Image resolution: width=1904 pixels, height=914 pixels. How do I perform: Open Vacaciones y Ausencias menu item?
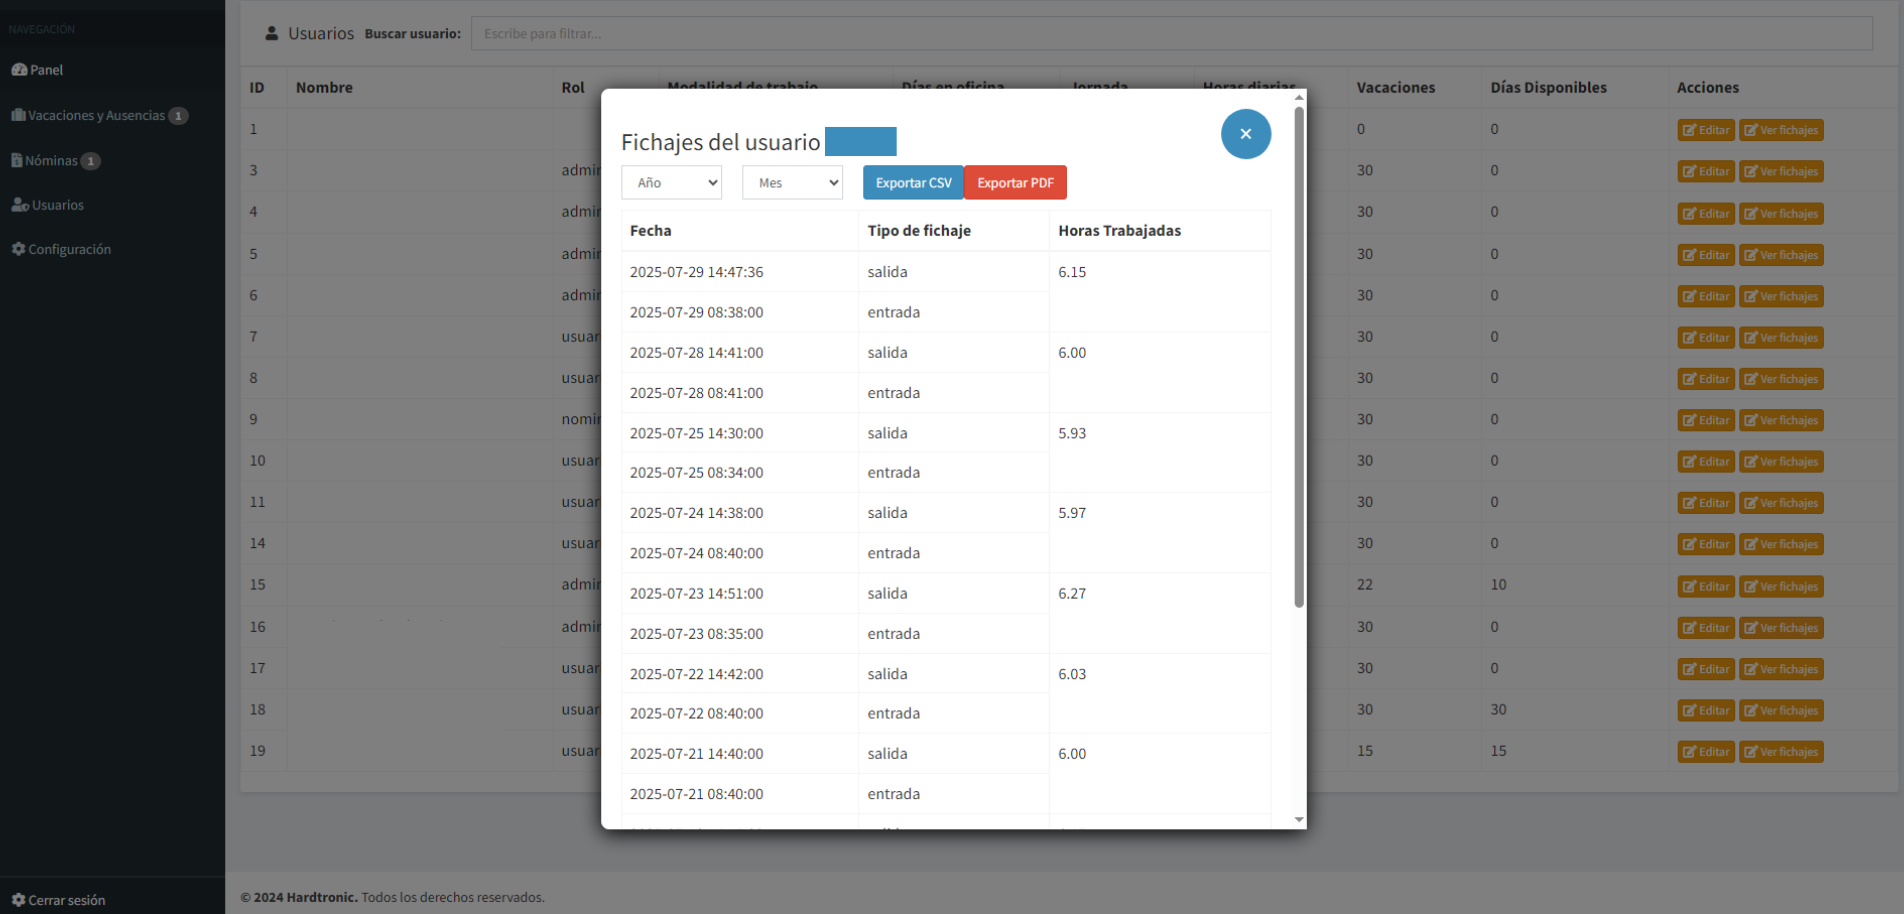pos(96,115)
